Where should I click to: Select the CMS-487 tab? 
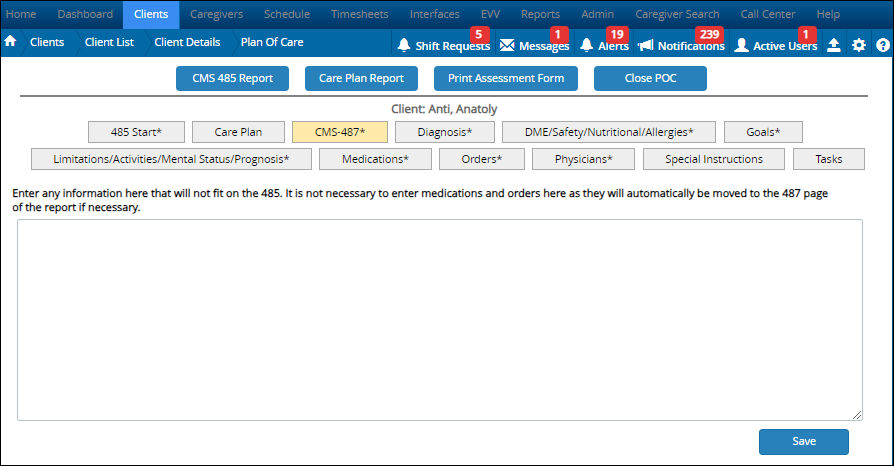pos(340,132)
